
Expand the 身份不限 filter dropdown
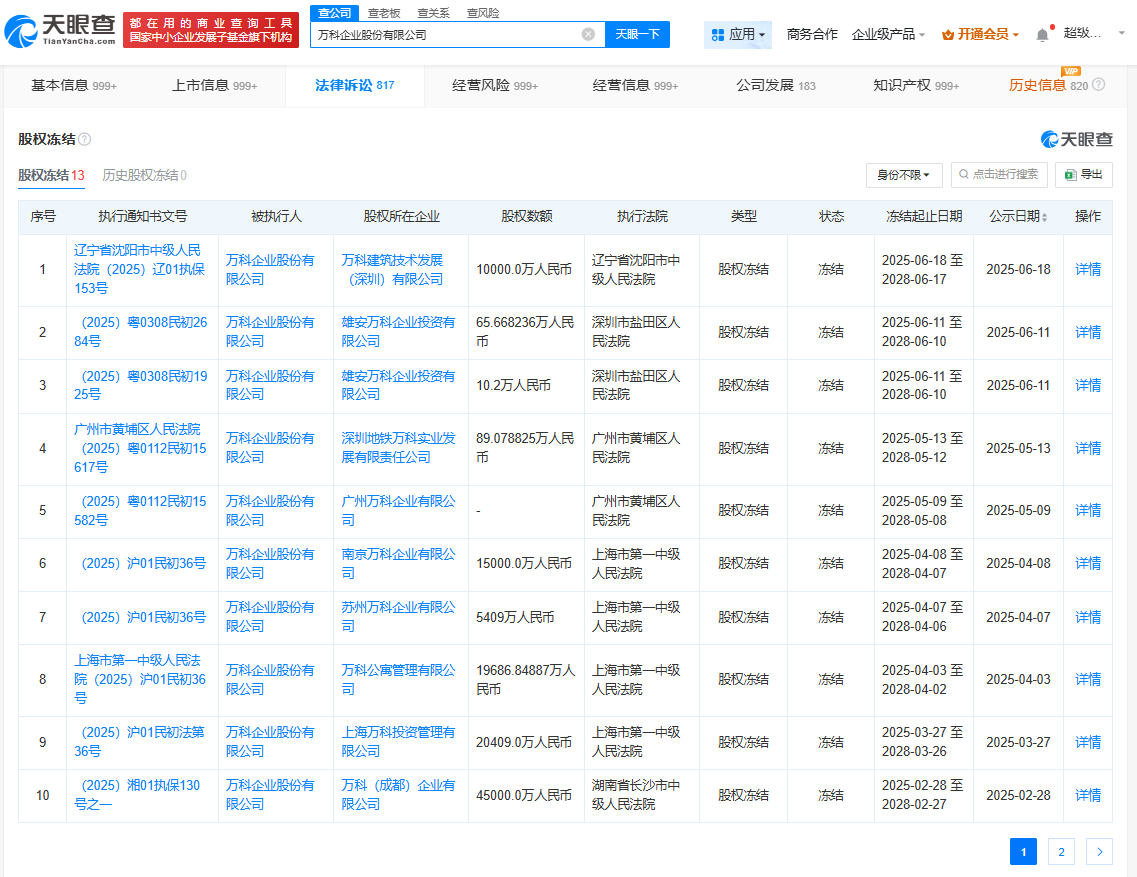click(x=904, y=175)
